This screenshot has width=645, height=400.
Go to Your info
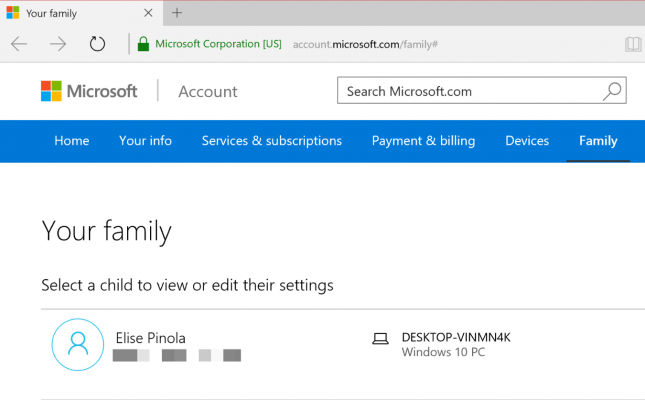click(x=145, y=141)
